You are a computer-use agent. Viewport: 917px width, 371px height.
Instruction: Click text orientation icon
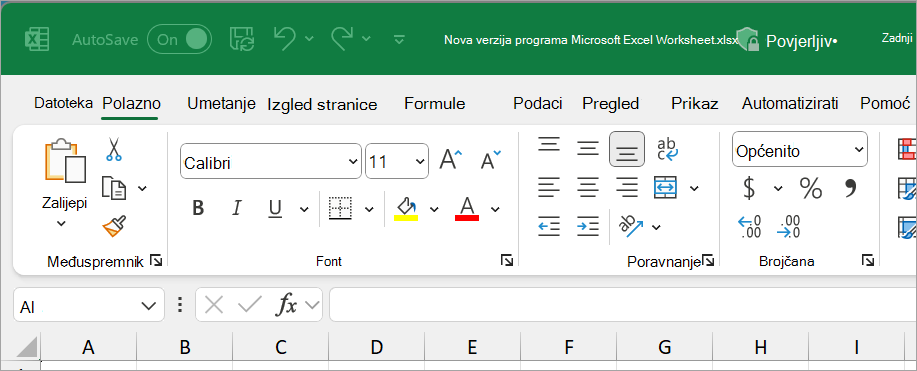click(631, 226)
